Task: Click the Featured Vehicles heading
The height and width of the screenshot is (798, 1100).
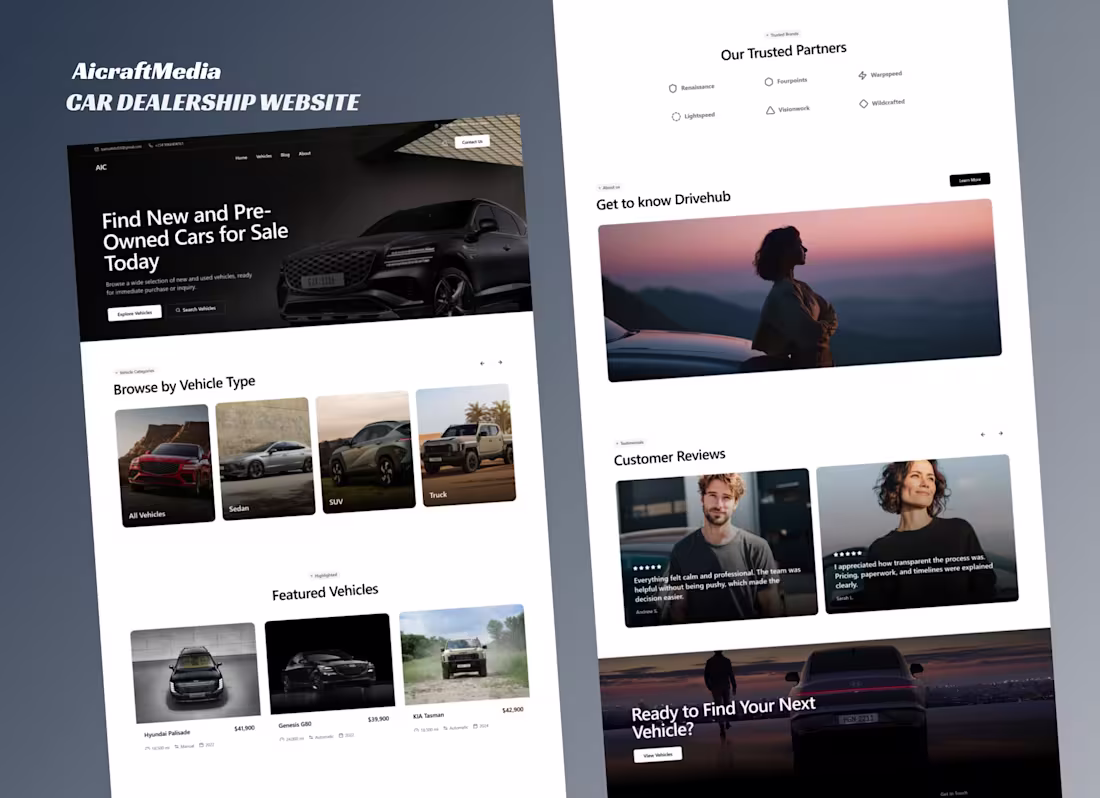Action: [325, 593]
